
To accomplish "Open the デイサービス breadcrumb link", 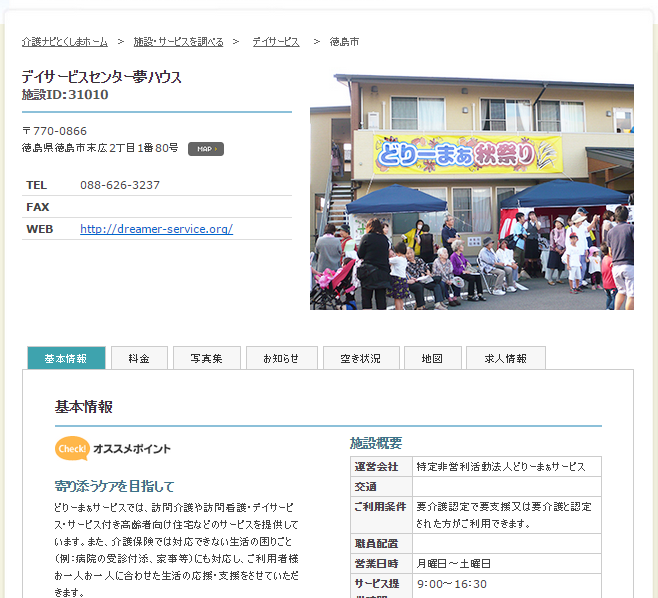I will pos(276,42).
